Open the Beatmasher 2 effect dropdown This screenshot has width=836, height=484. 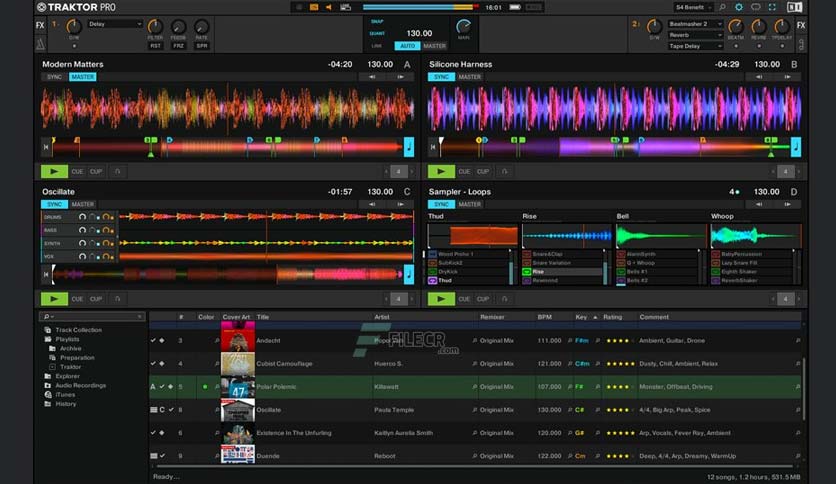(x=695, y=24)
